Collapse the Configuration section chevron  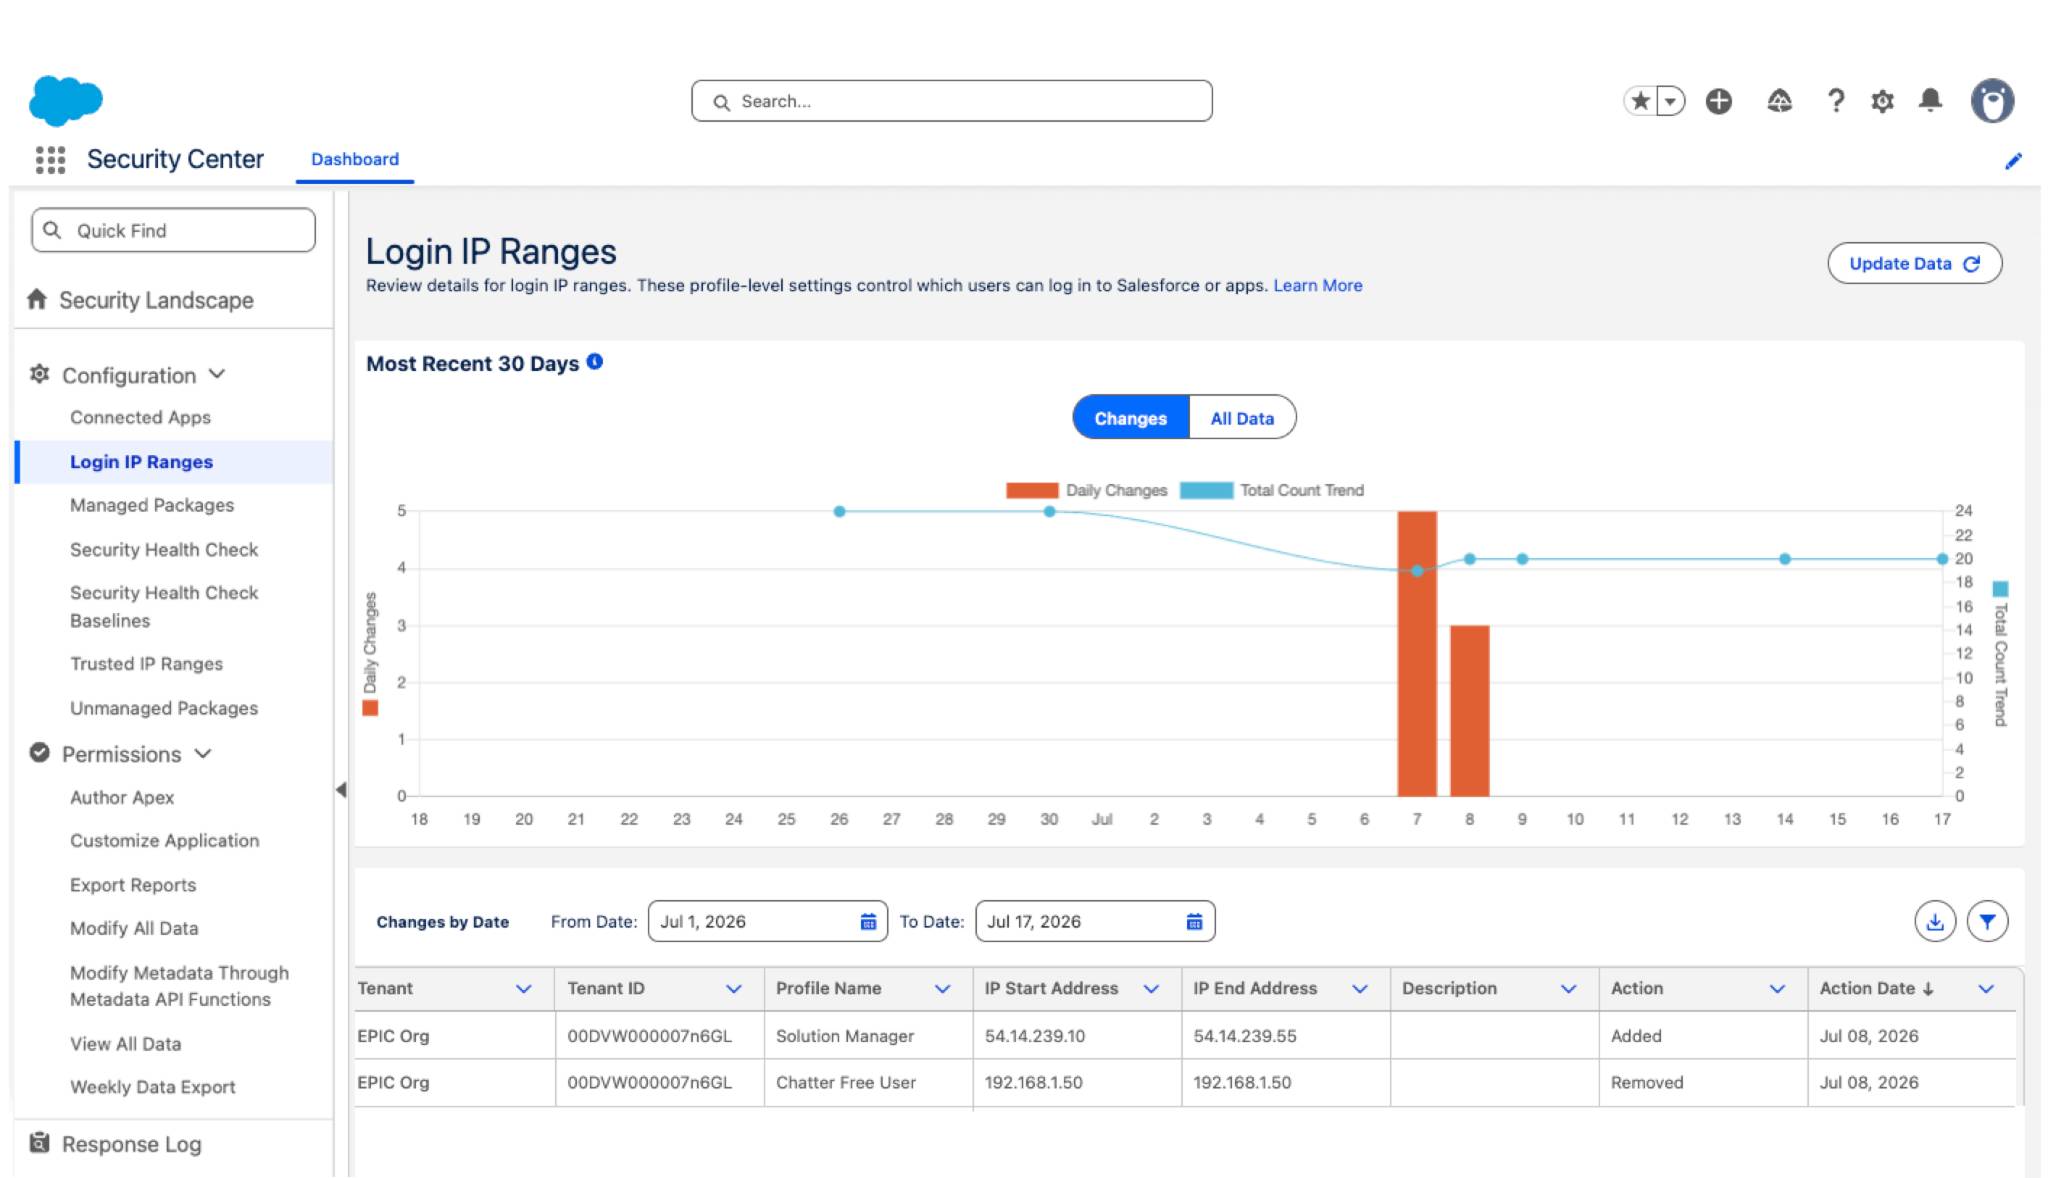pos(217,374)
